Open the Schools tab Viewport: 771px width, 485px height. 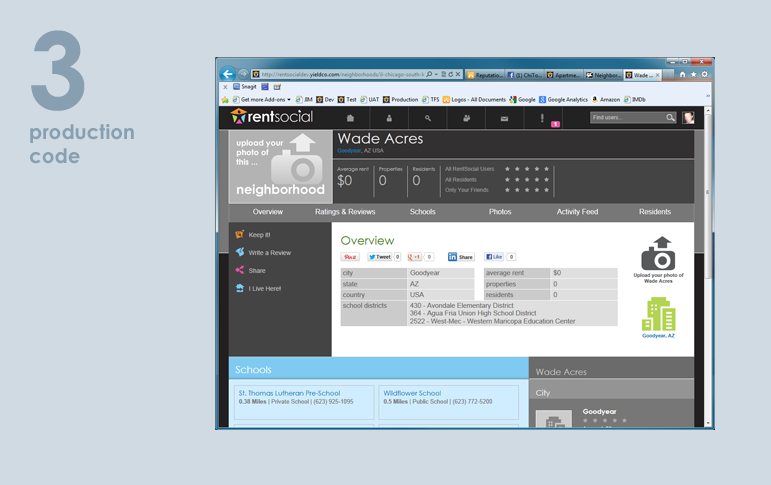click(x=422, y=212)
